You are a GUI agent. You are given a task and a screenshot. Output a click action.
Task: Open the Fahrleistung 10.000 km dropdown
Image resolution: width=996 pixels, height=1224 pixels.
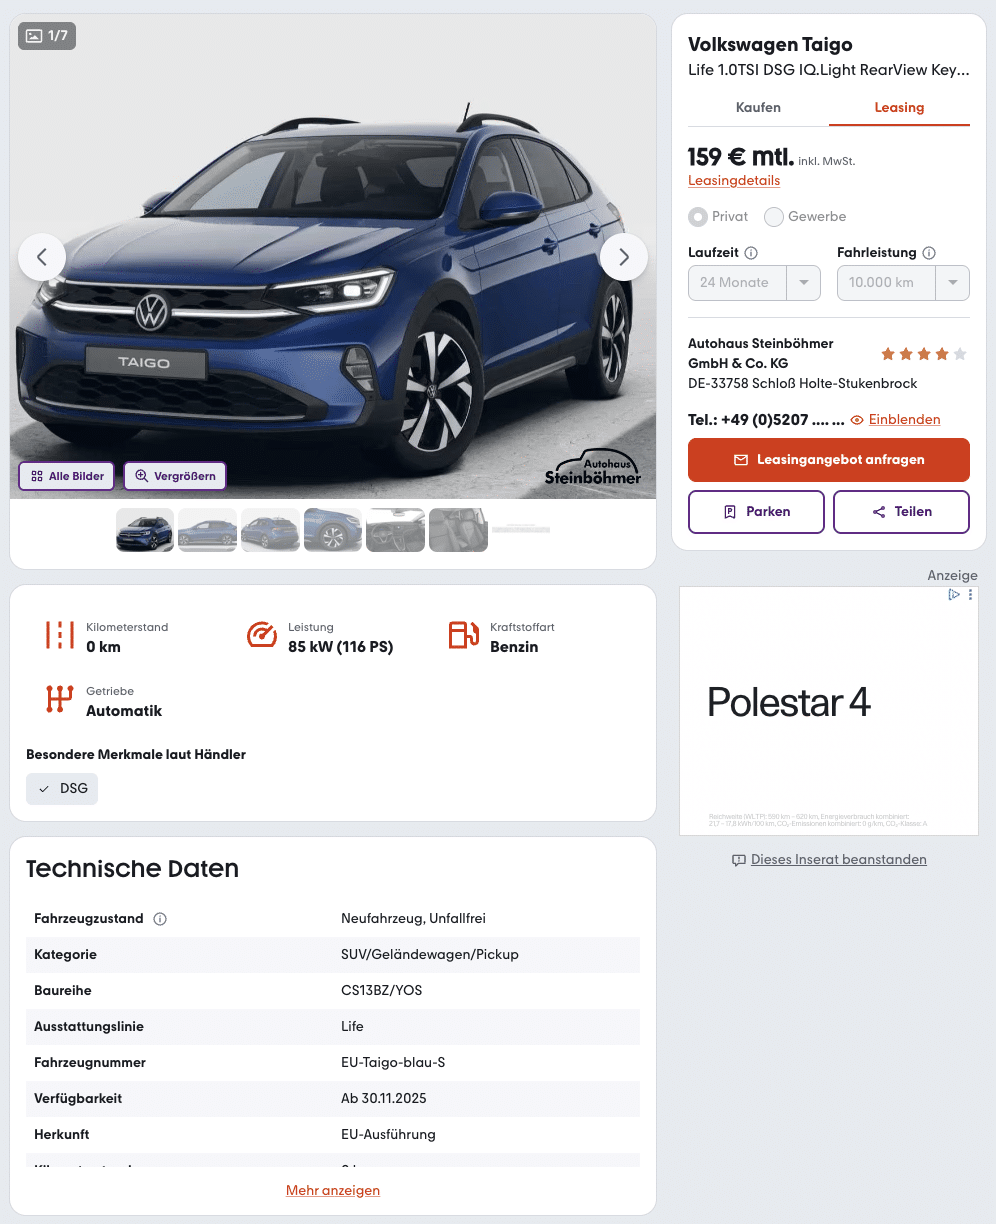[x=903, y=282]
